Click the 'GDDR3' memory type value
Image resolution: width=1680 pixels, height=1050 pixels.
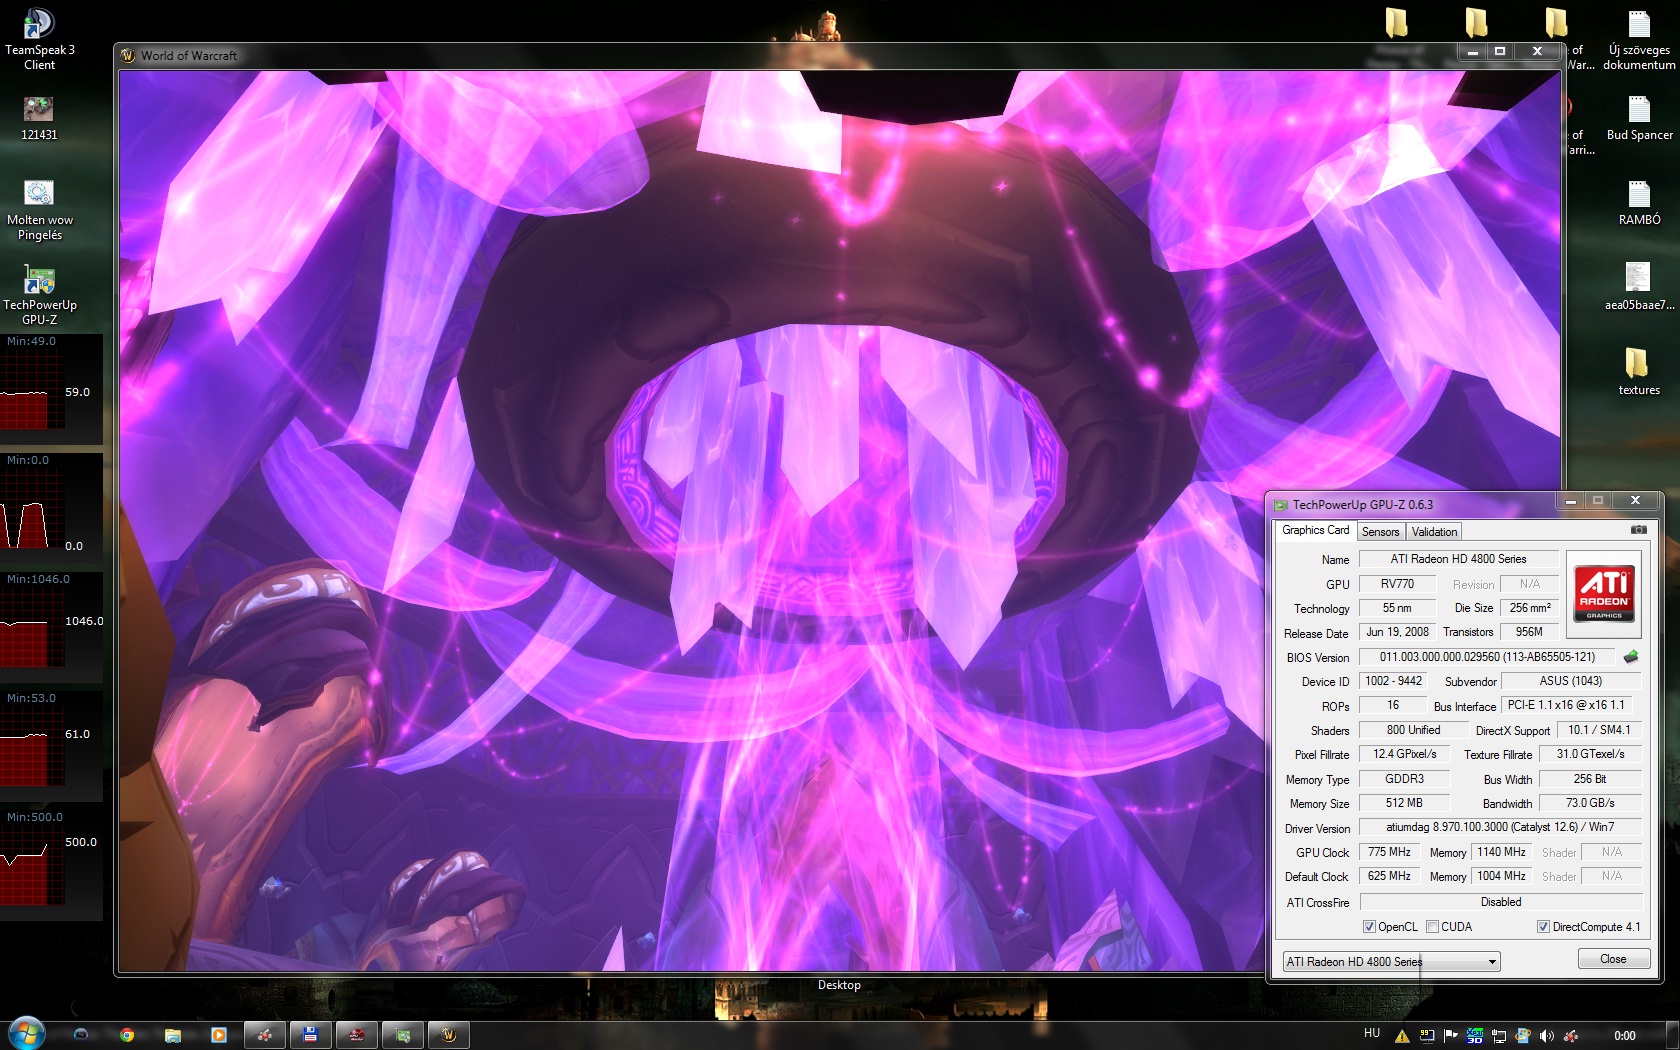click(x=1404, y=779)
